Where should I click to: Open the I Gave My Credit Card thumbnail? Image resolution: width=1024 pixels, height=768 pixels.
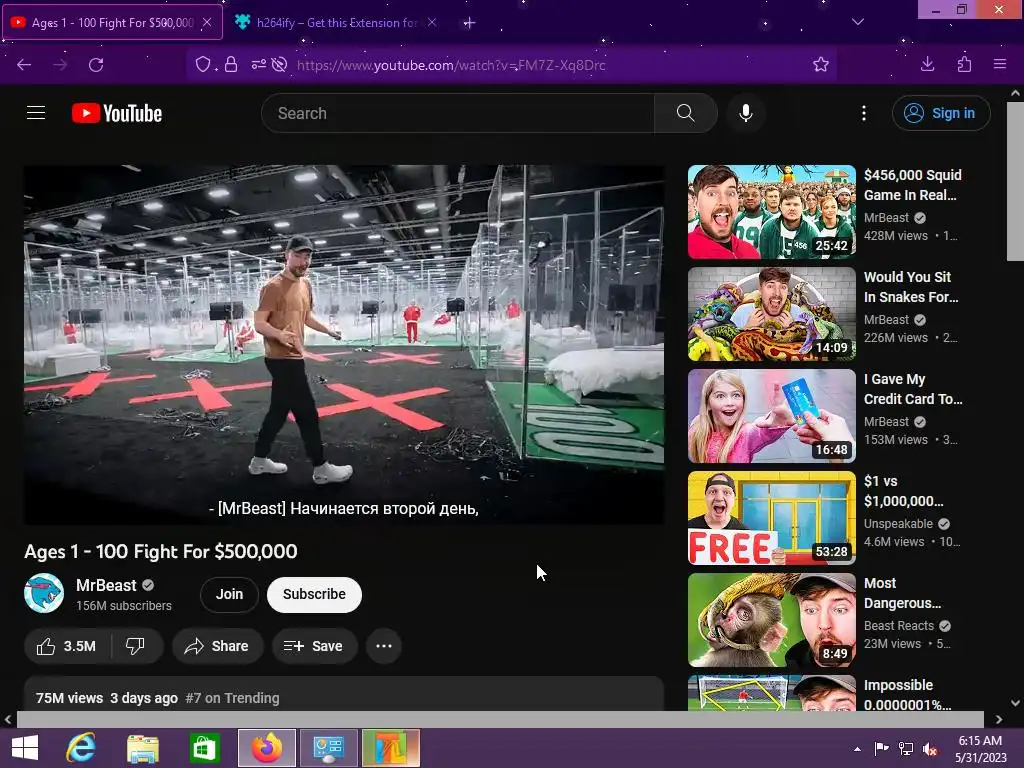click(771, 415)
